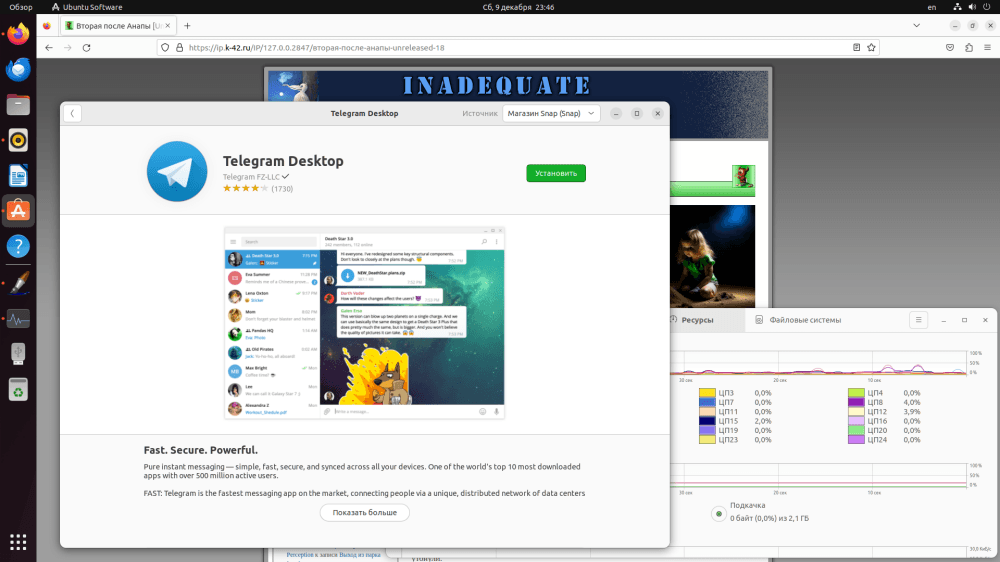The image size is (1000, 562).
Task: Go back in Firefox browser
Action: [x=49, y=48]
